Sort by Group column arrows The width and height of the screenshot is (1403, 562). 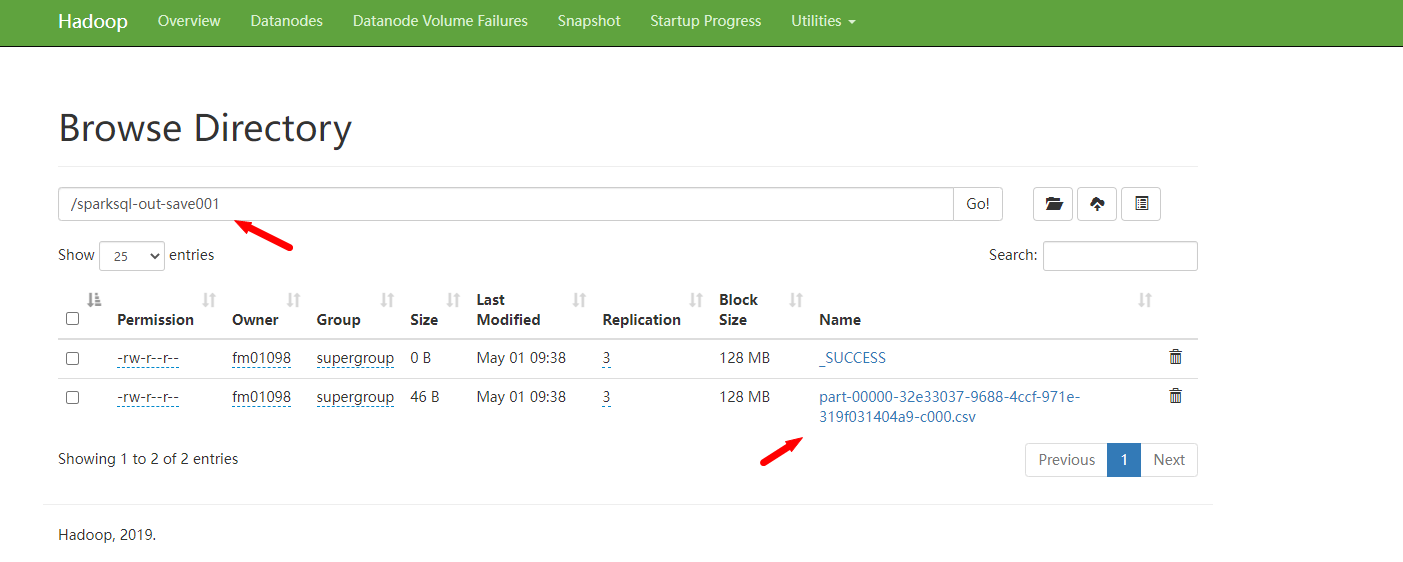click(x=387, y=300)
